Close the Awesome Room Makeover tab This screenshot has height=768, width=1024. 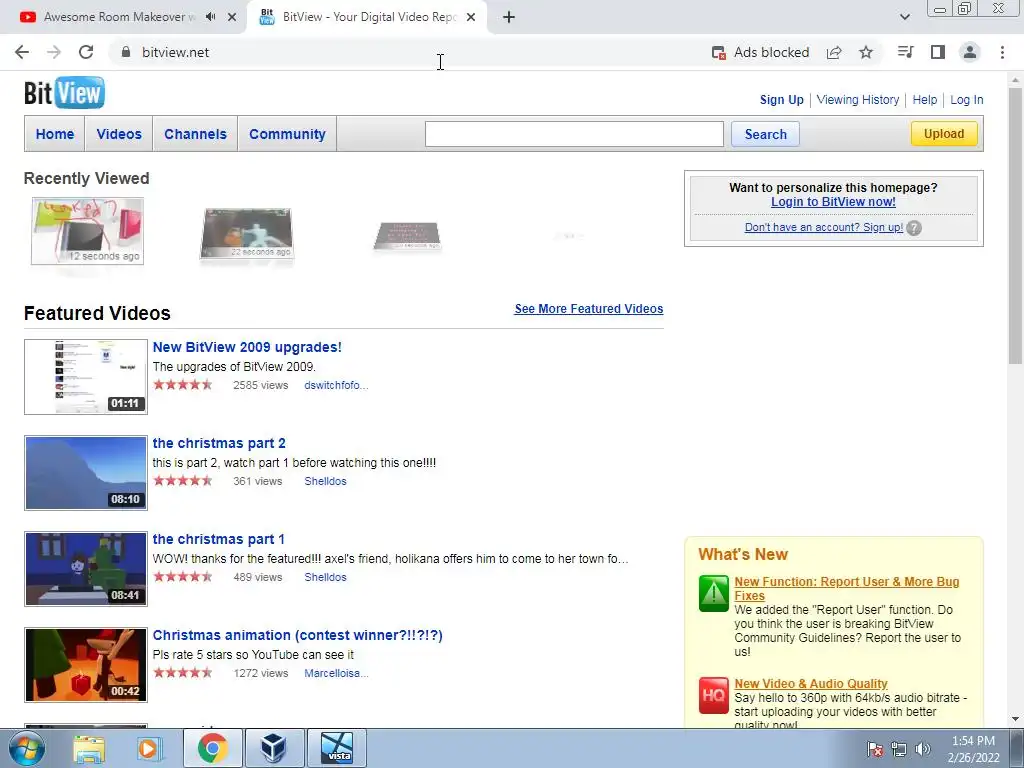pos(232,17)
